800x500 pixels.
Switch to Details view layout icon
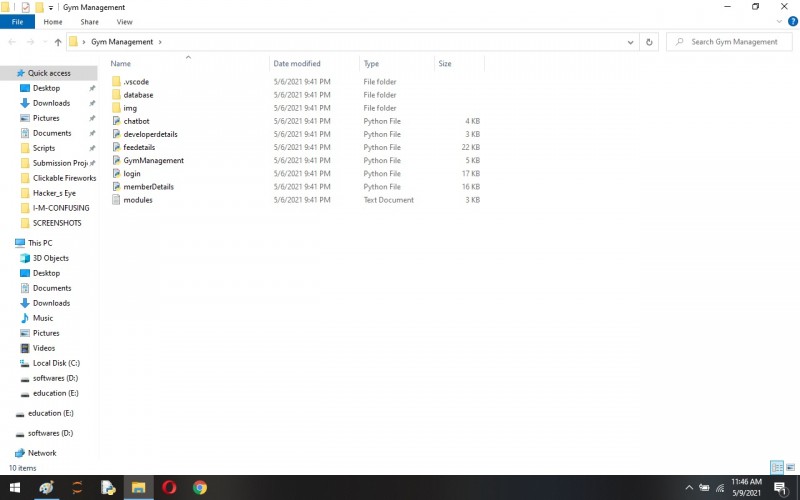coord(777,467)
